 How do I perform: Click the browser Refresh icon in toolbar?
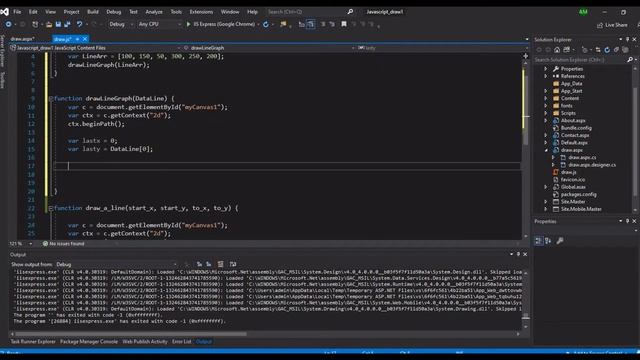click(266, 24)
